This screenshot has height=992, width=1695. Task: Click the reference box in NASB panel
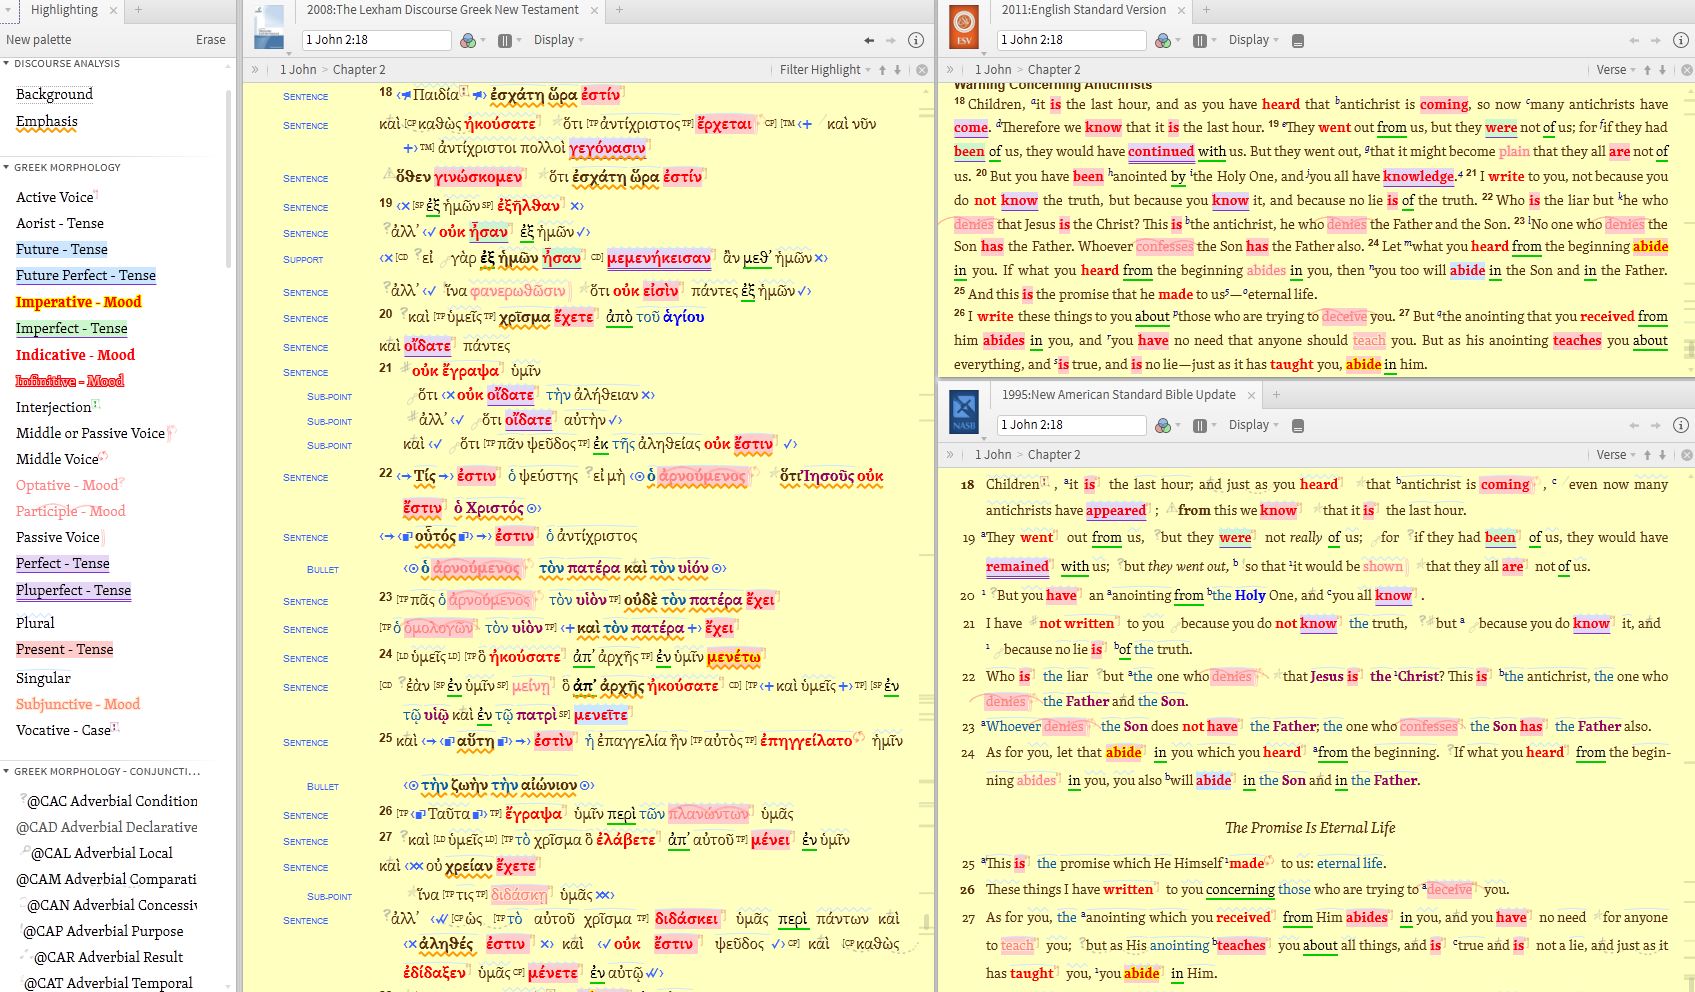click(1072, 425)
